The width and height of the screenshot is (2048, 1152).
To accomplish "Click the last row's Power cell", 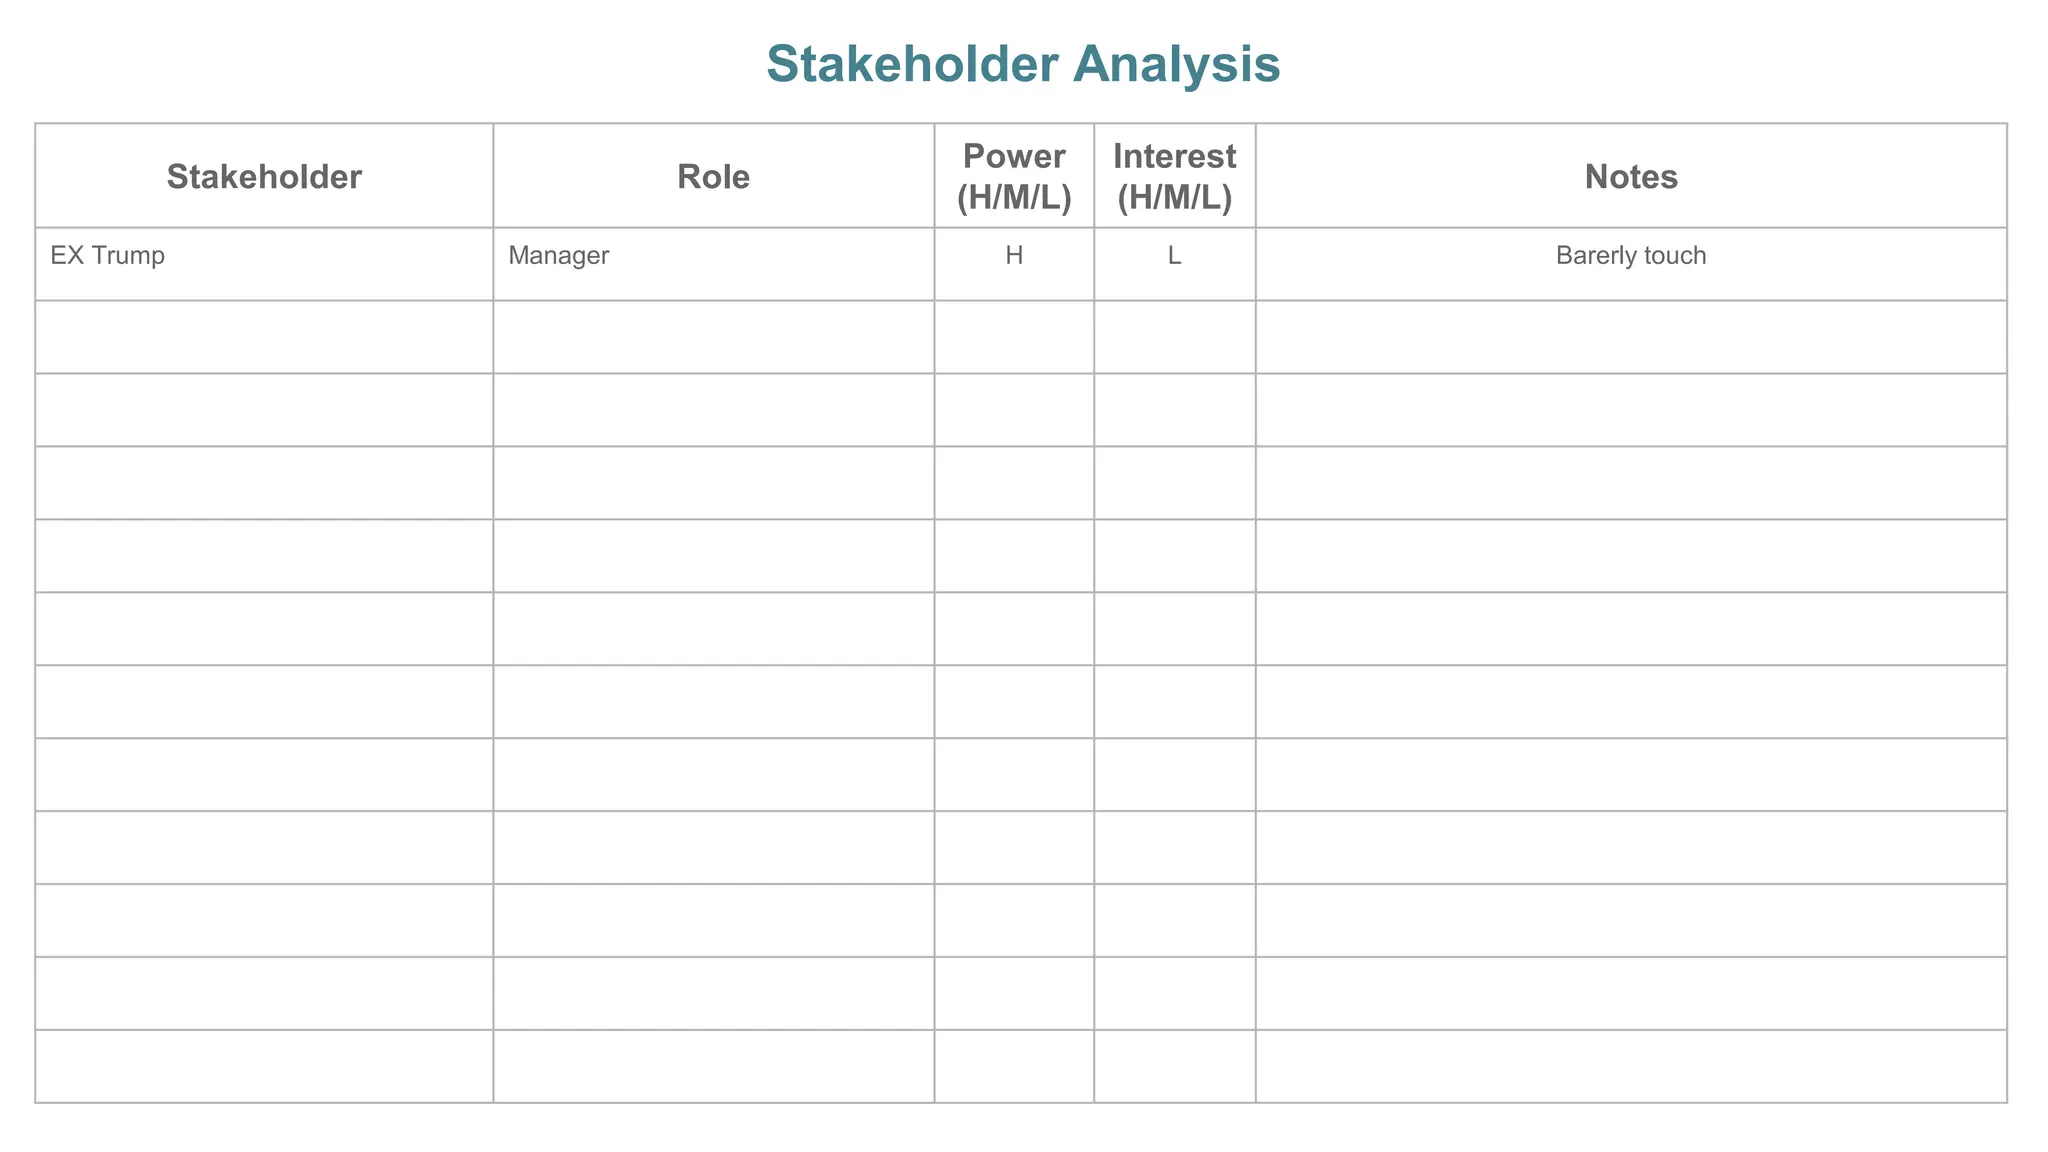I will (x=1014, y=1066).
